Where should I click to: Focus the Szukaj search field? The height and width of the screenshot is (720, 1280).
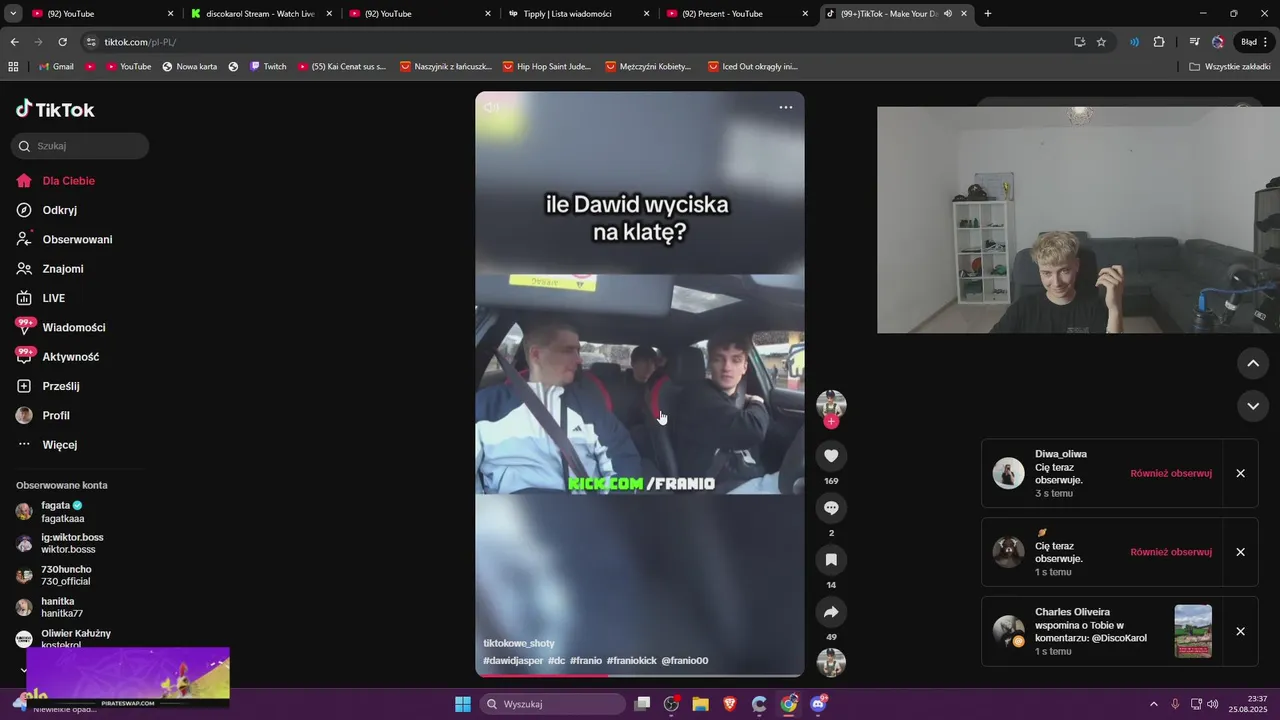[80, 146]
